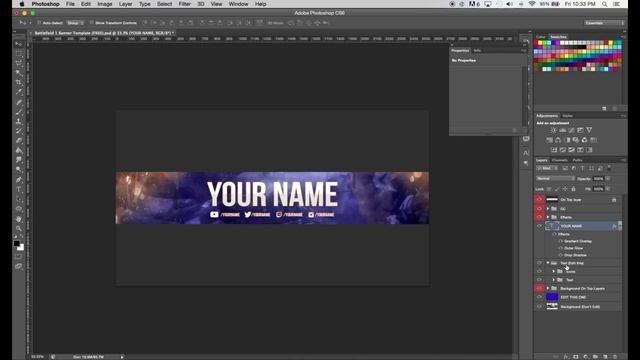This screenshot has height=360, width=640.
Task: Expand the Text subgroup folder
Action: [554, 280]
